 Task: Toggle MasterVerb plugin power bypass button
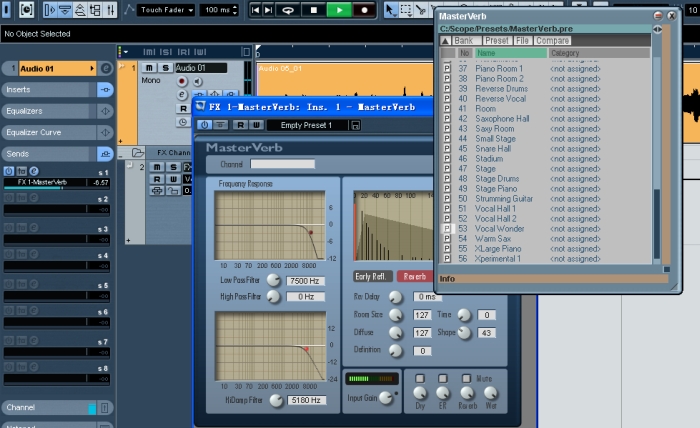[204, 125]
